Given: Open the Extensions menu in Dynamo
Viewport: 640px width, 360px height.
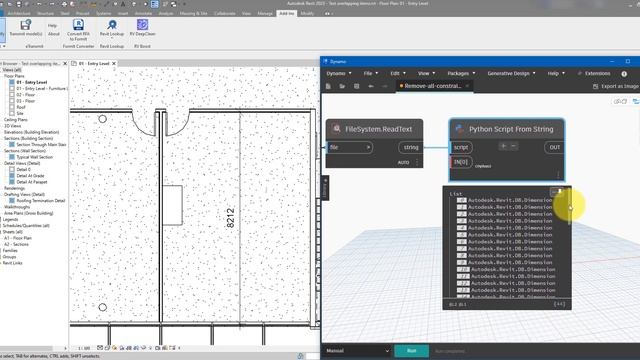Looking at the screenshot, I should tap(594, 73).
